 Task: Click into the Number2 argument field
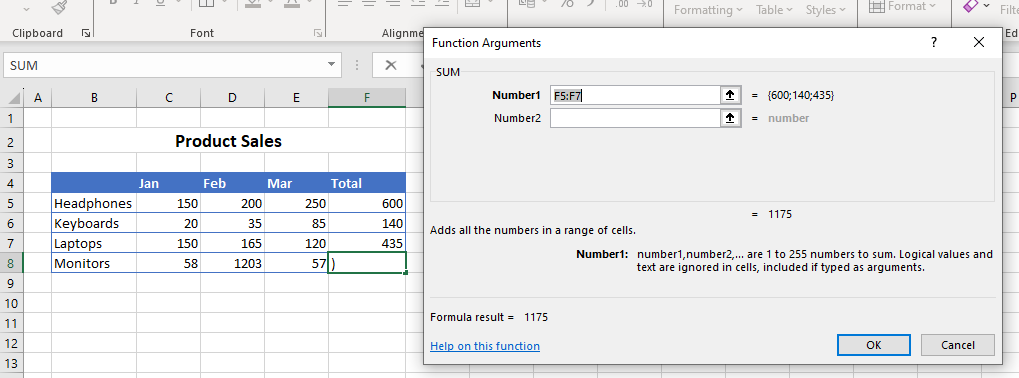pos(635,118)
